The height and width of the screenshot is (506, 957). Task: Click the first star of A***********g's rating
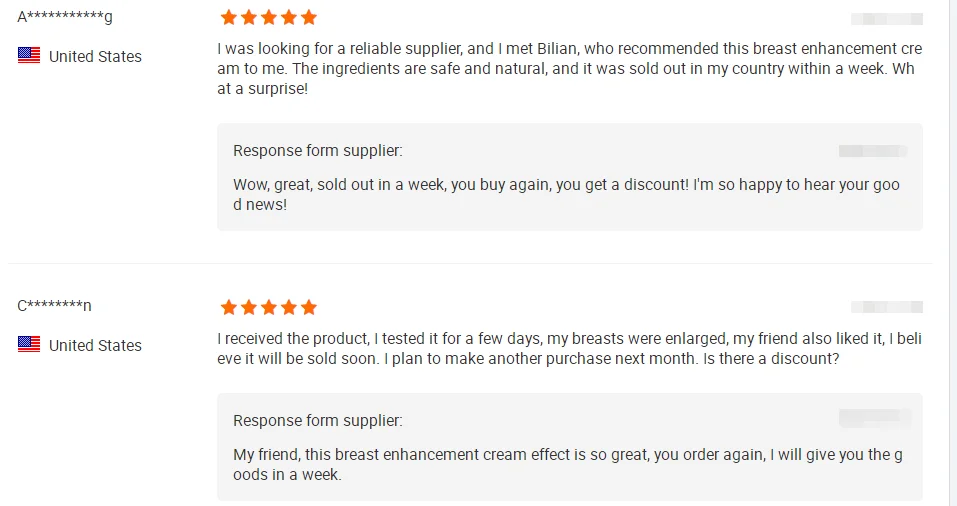(229, 17)
